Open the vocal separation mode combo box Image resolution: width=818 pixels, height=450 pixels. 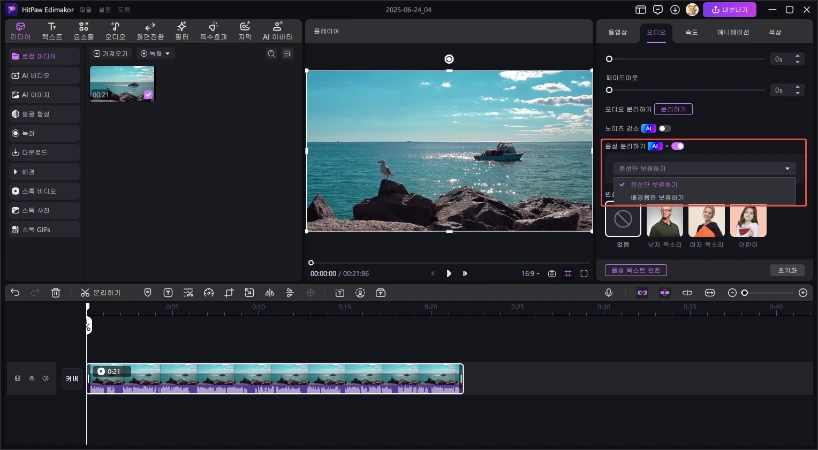click(x=704, y=168)
